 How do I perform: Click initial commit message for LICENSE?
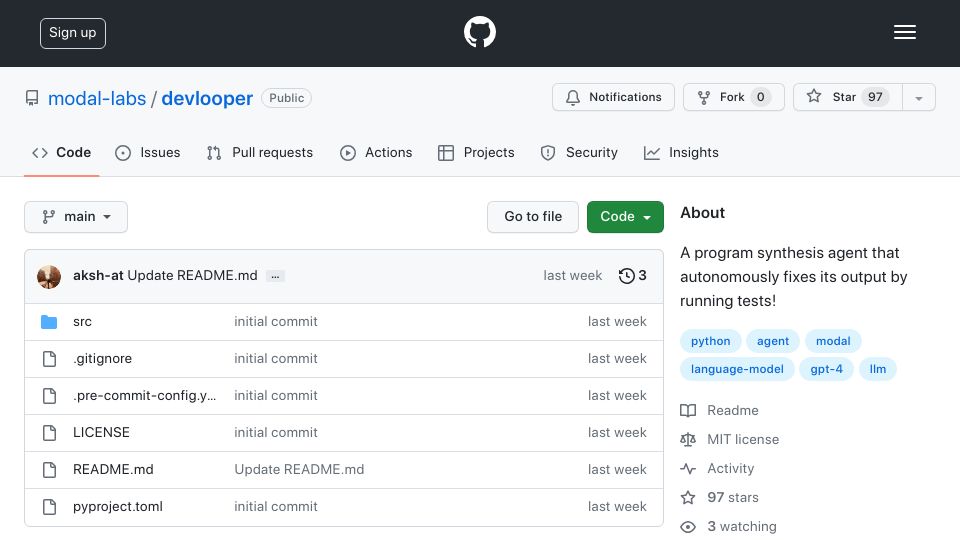pos(276,432)
